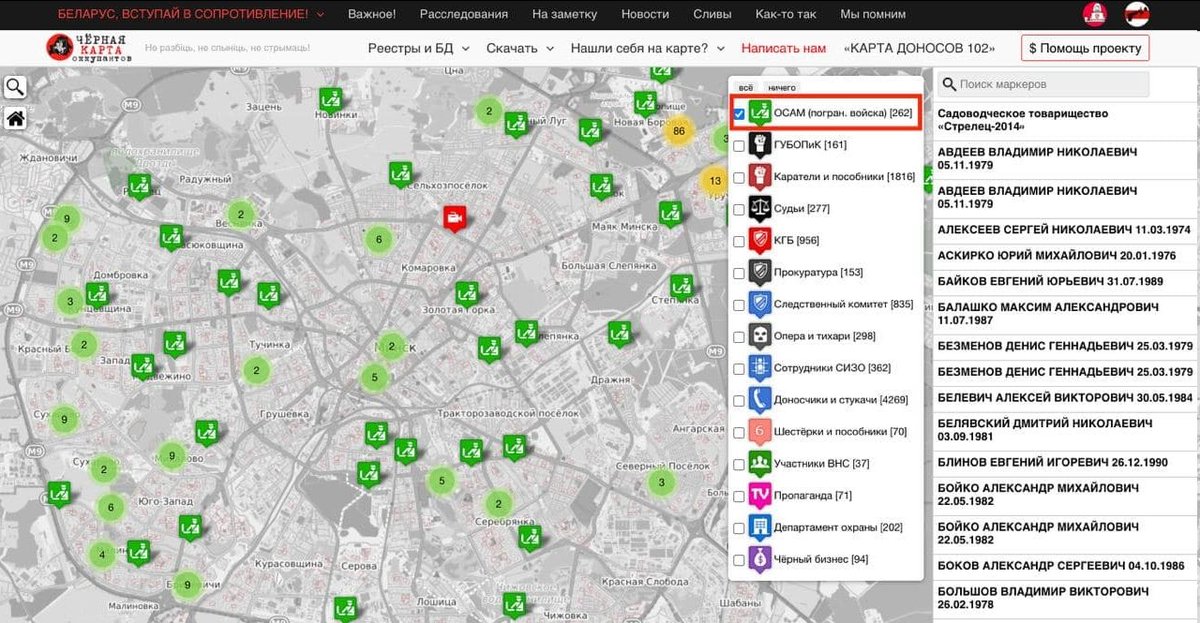Click the white-red-white flag icon top right

click(x=1137, y=14)
